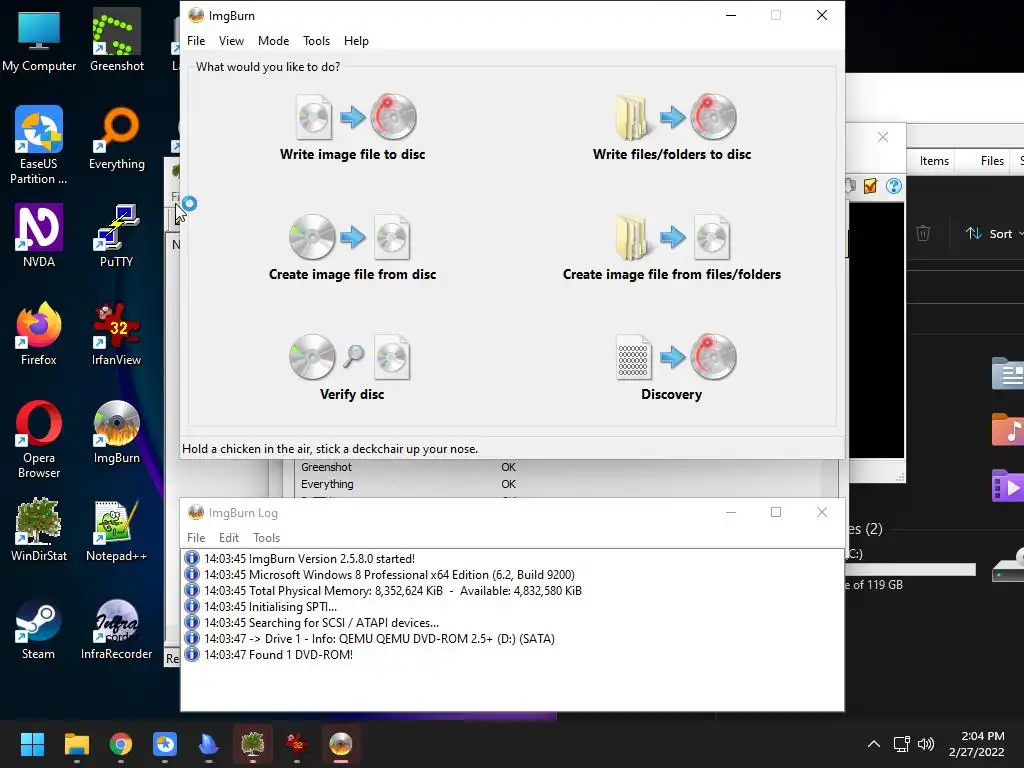Screen dimensions: 1024x768
Task: Select log line 'Total Physical Memory'
Action: pyautogui.click(x=392, y=590)
